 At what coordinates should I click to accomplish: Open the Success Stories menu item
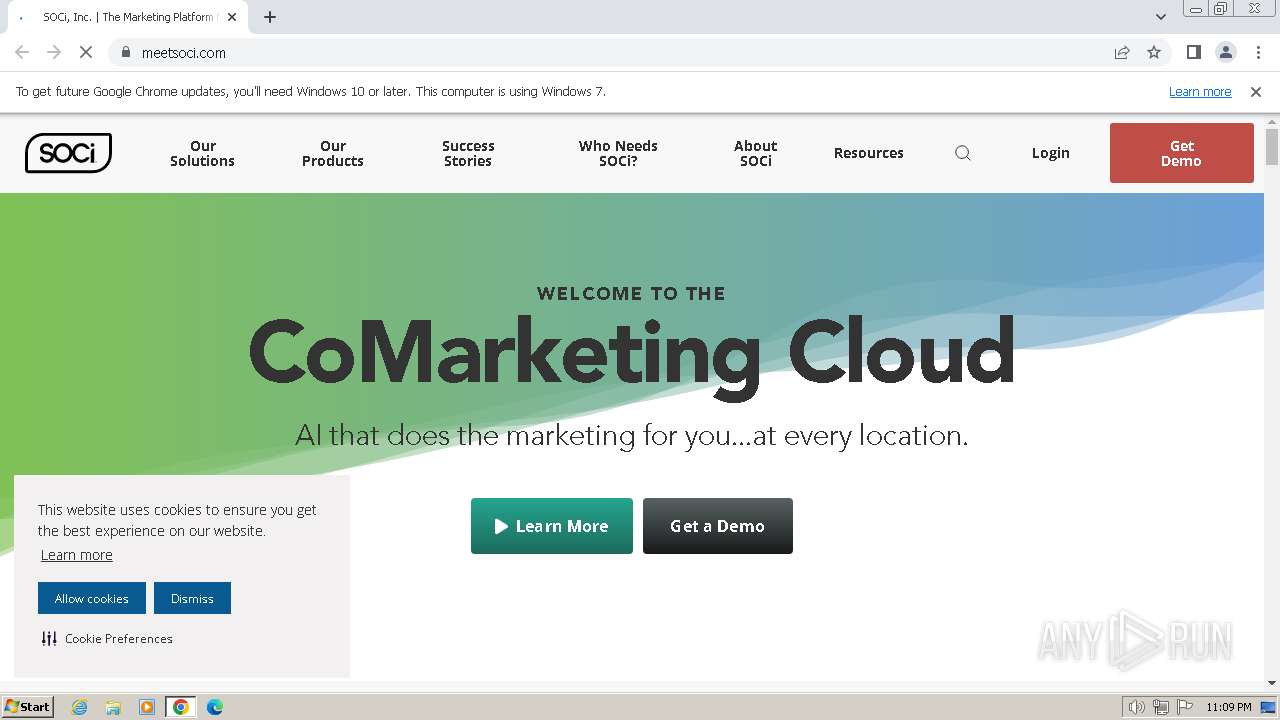pyautogui.click(x=468, y=153)
